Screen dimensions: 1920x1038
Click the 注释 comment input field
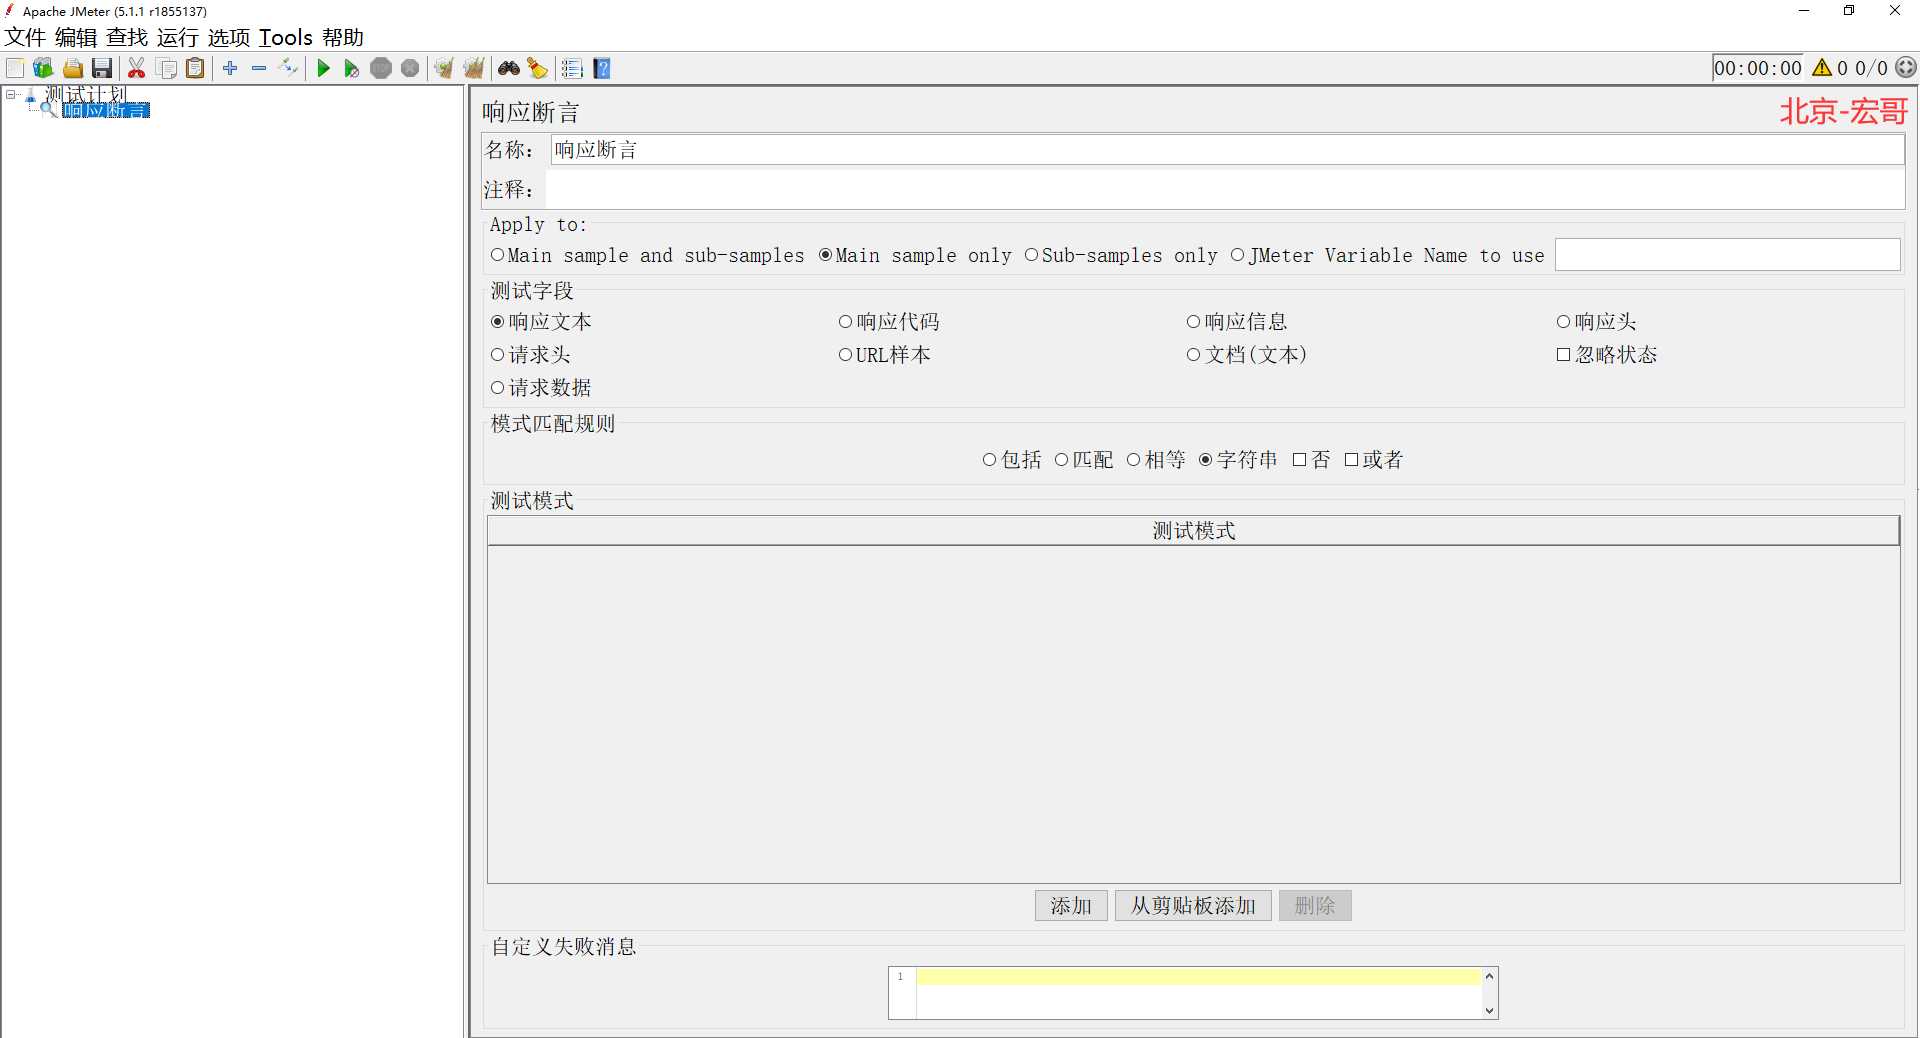point(1223,190)
